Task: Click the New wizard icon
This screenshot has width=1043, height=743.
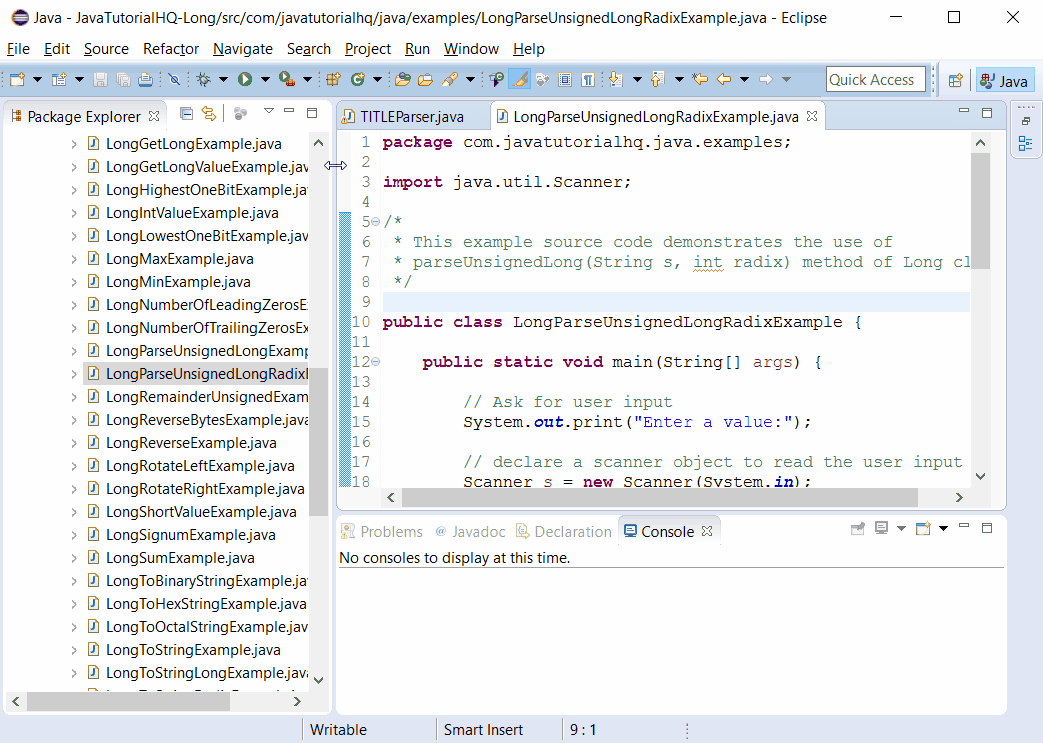Action: tap(17, 80)
